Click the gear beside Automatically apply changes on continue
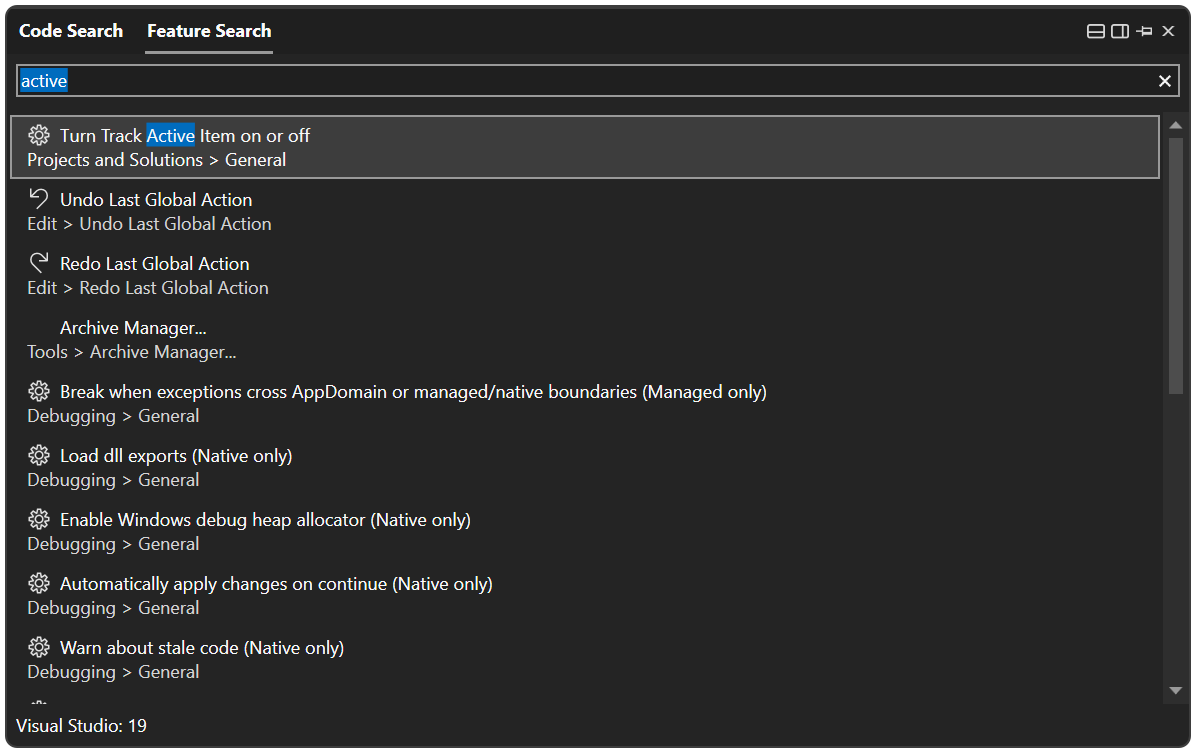Viewport: 1192px width, 751px height. point(39,583)
